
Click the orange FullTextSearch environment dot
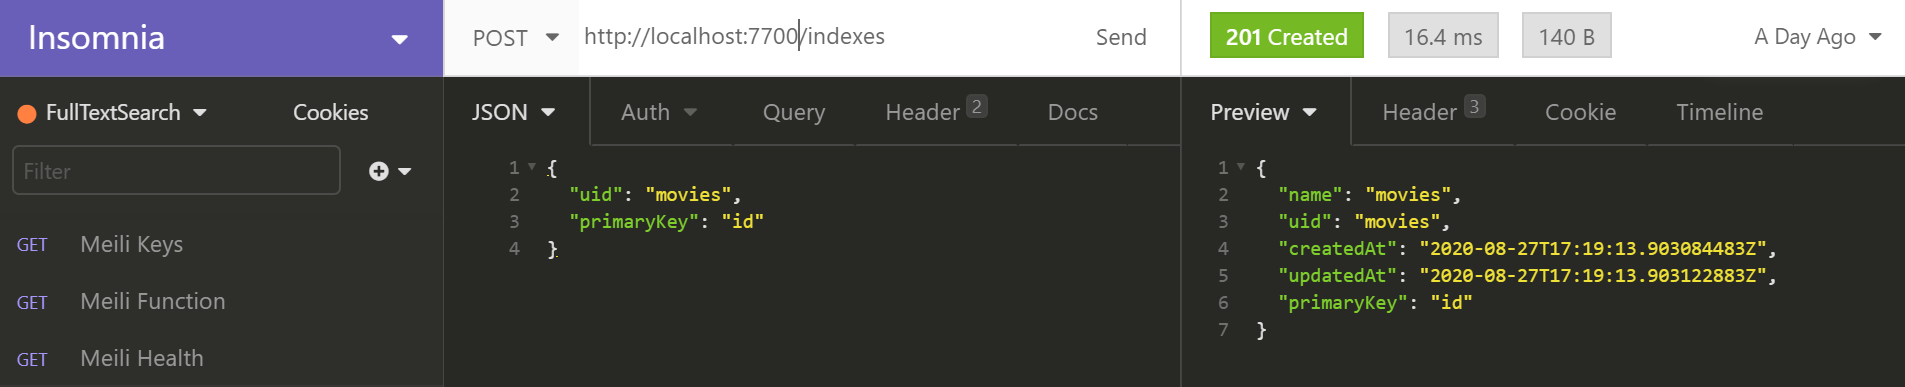27,113
